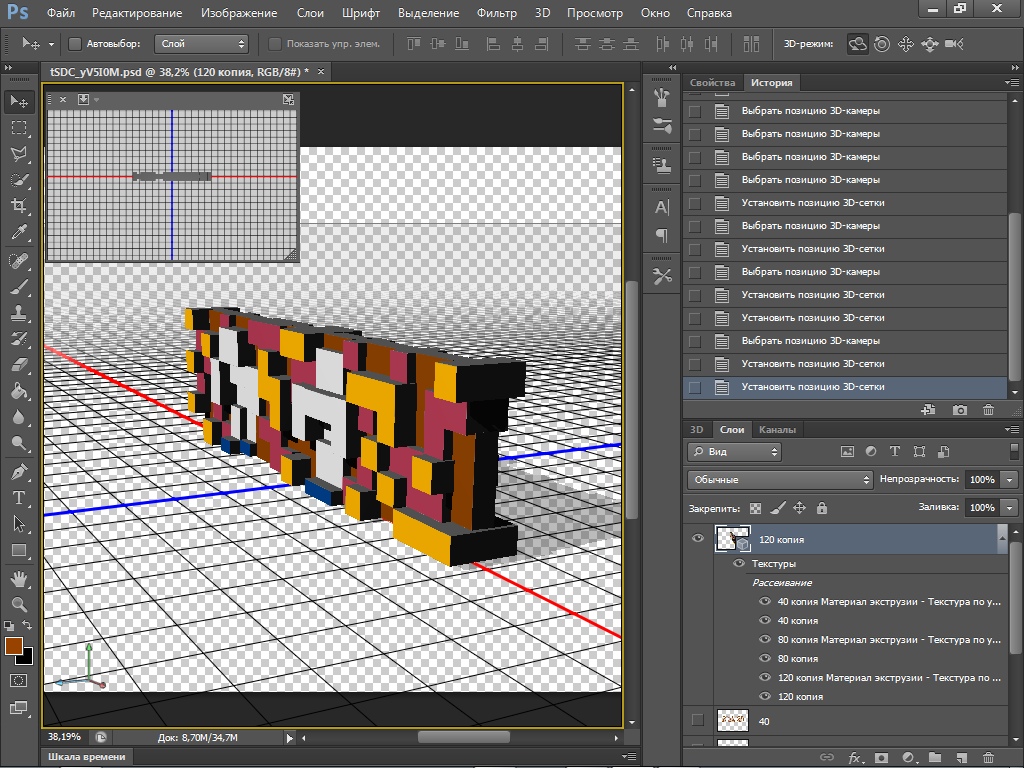Open the Фильтр menu

[x=496, y=13]
